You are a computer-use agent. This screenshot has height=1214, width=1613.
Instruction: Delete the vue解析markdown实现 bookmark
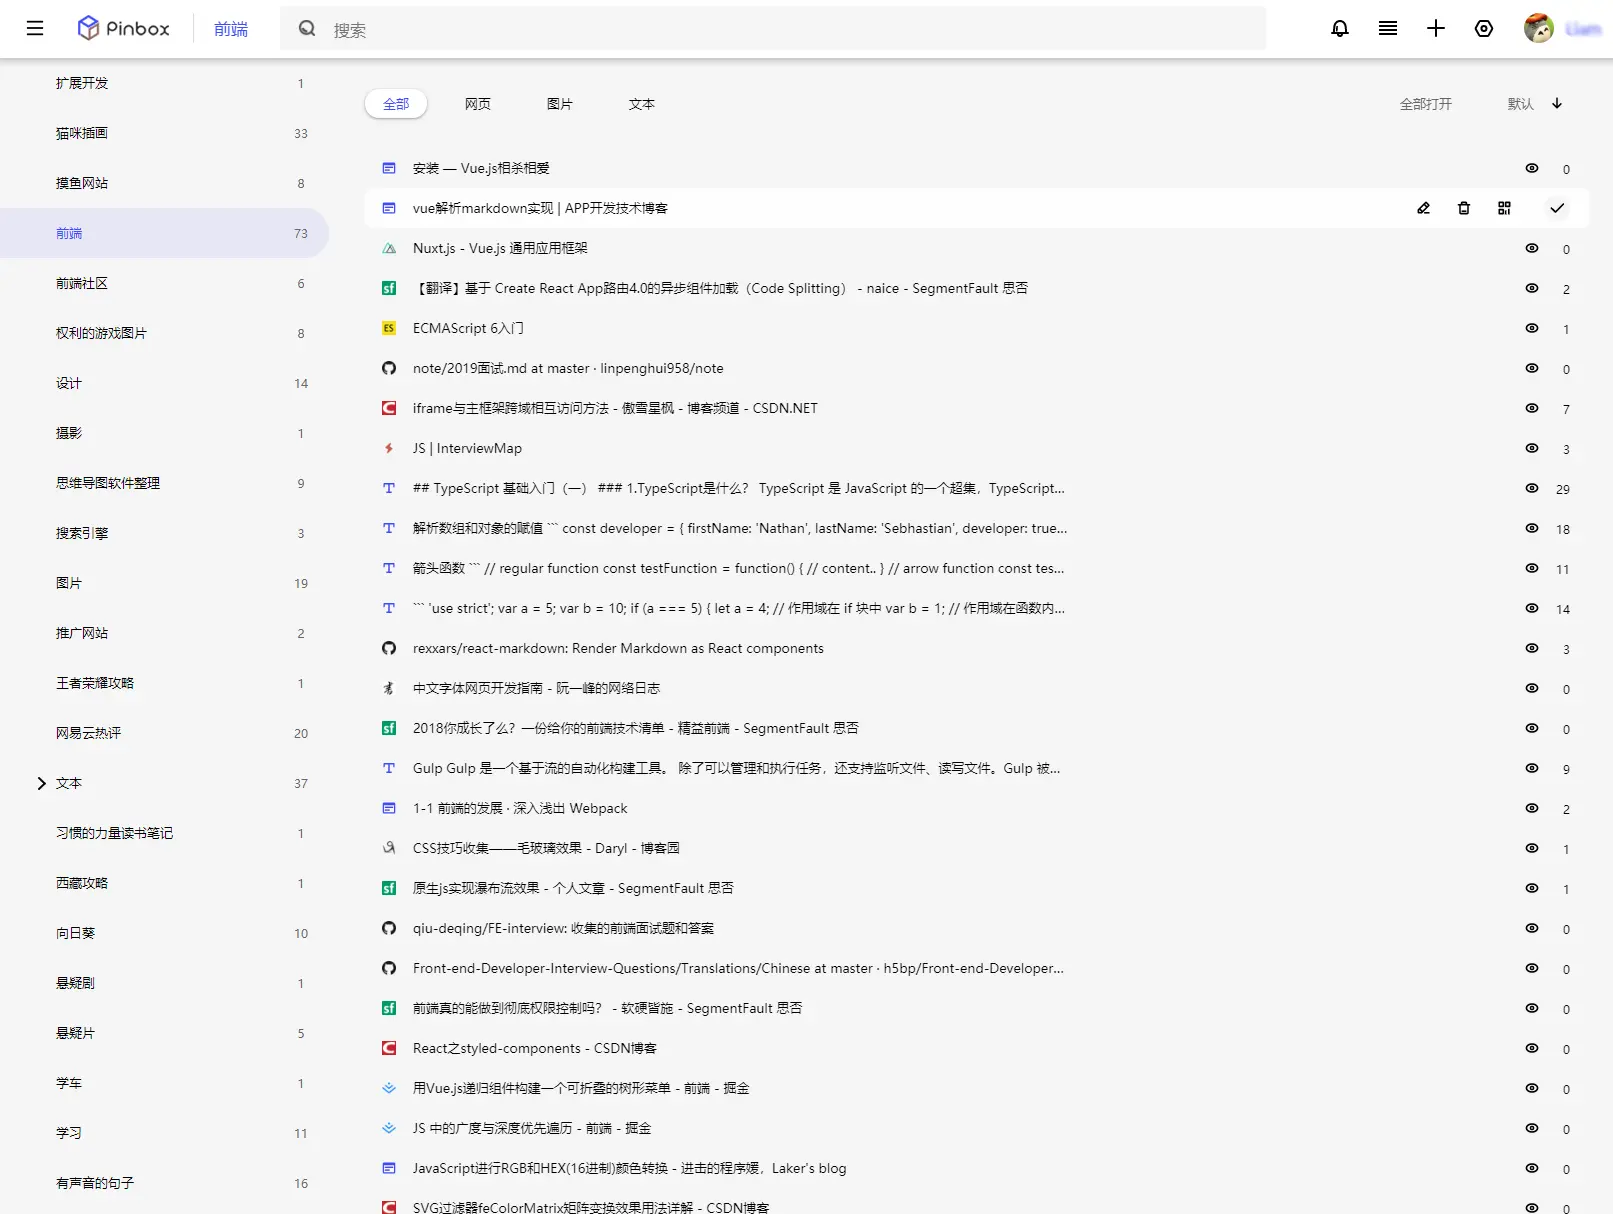click(x=1464, y=208)
